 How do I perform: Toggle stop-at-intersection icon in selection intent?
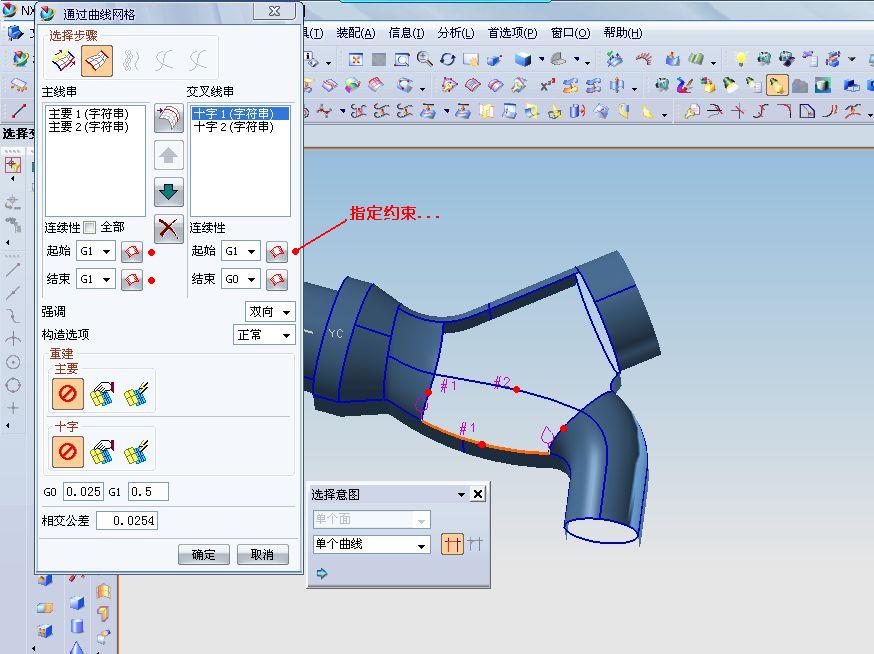click(452, 544)
